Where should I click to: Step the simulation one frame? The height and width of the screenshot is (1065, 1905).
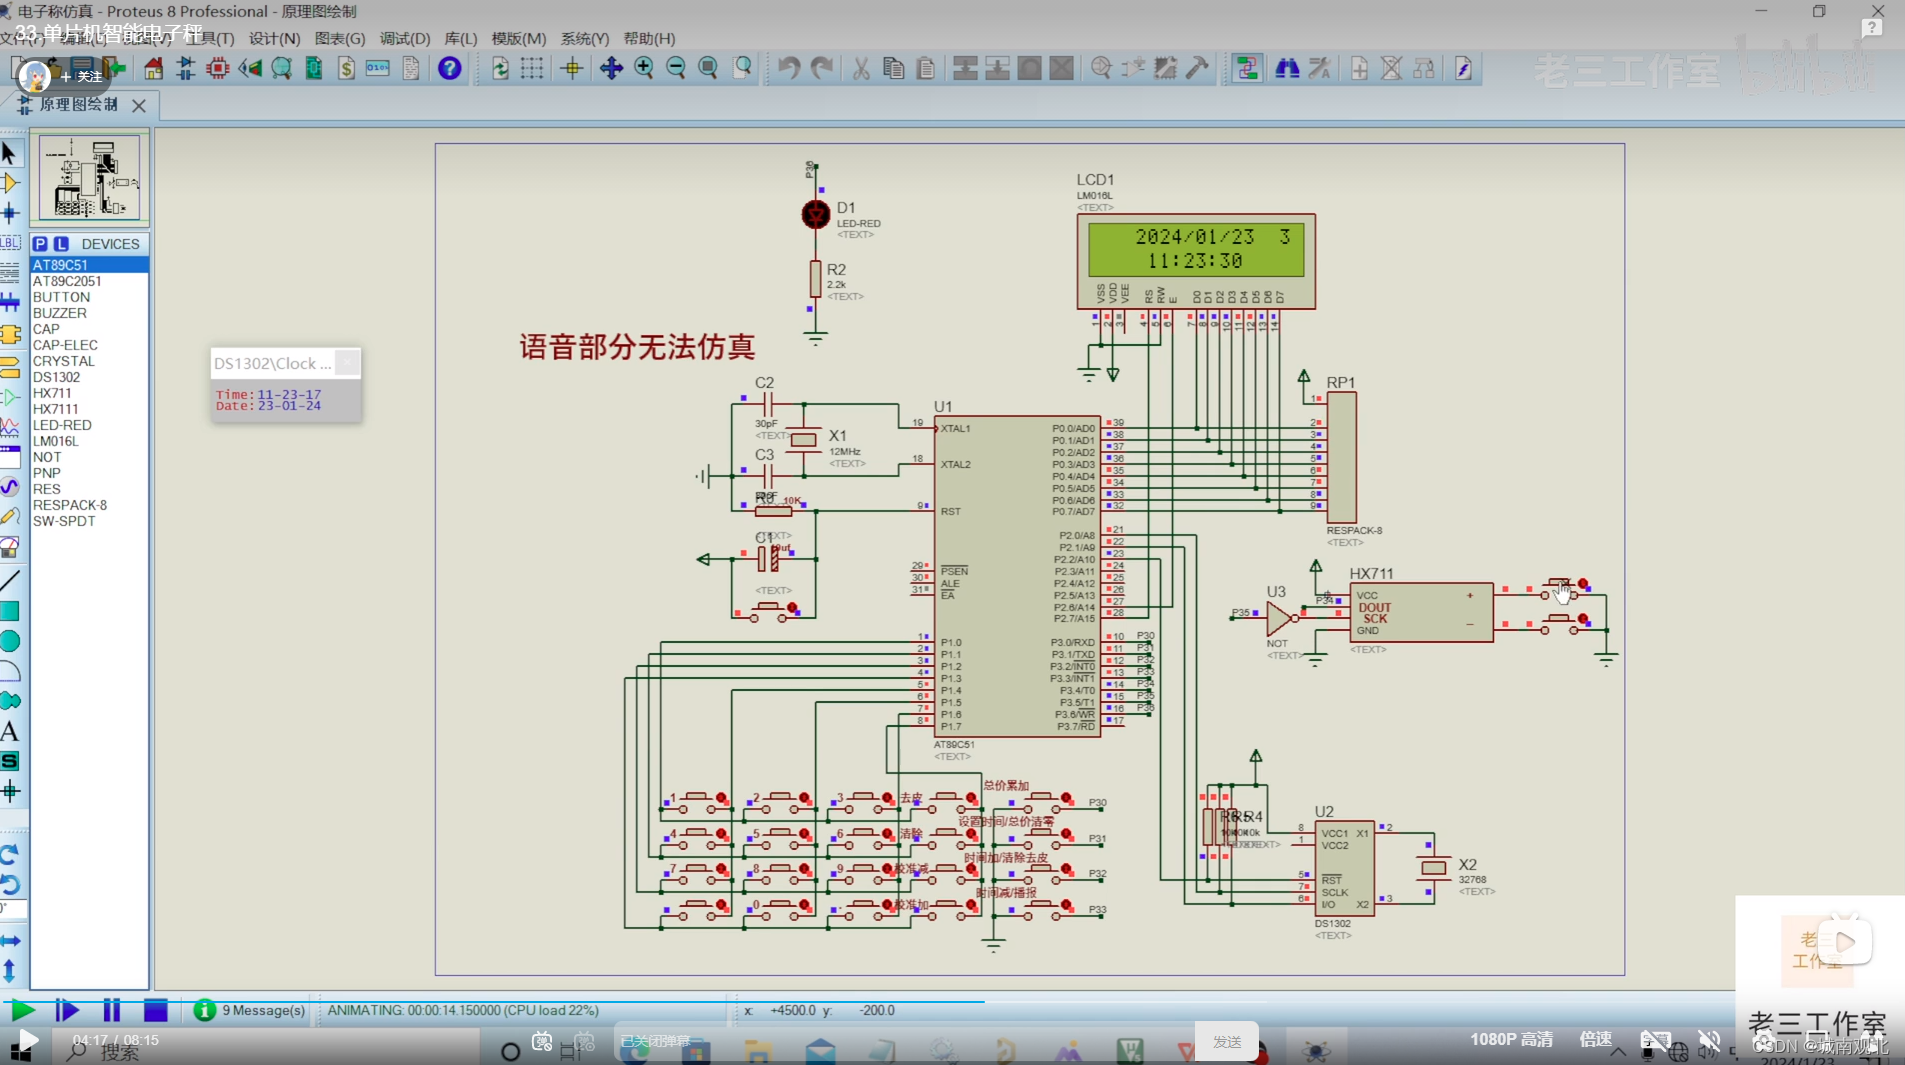tap(67, 1010)
